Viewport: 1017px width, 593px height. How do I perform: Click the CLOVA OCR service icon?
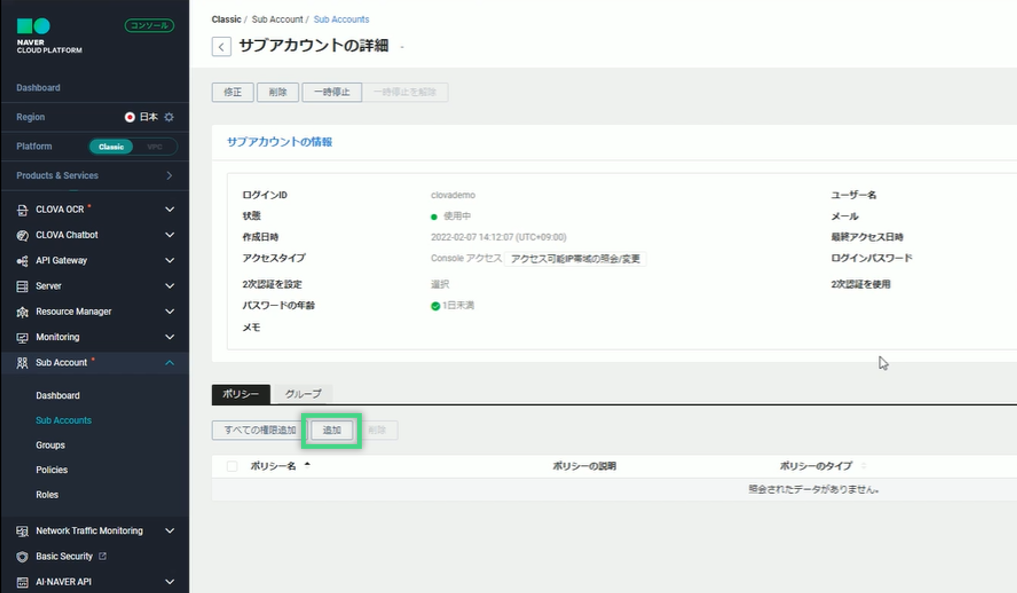pos(23,210)
